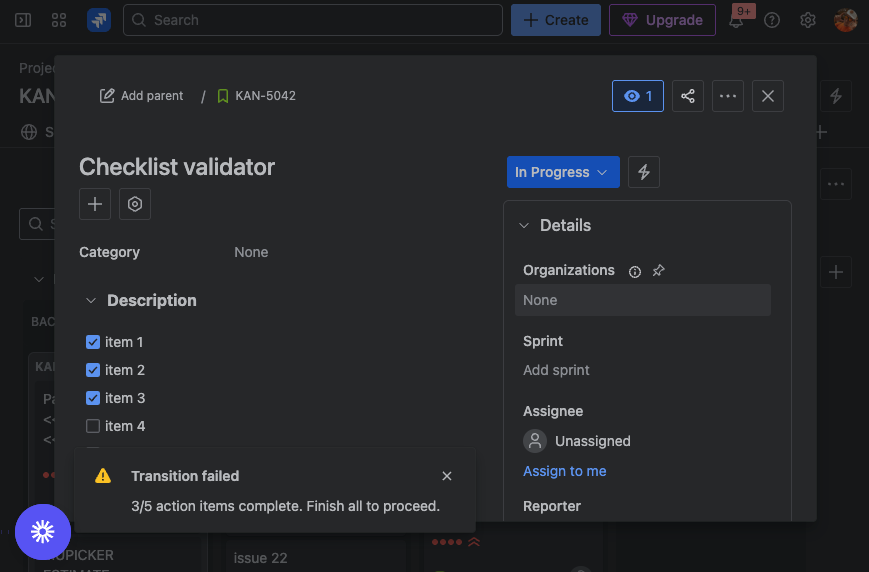869x572 pixels.
Task: Dismiss the Transition failed notification
Action: pyautogui.click(x=447, y=476)
